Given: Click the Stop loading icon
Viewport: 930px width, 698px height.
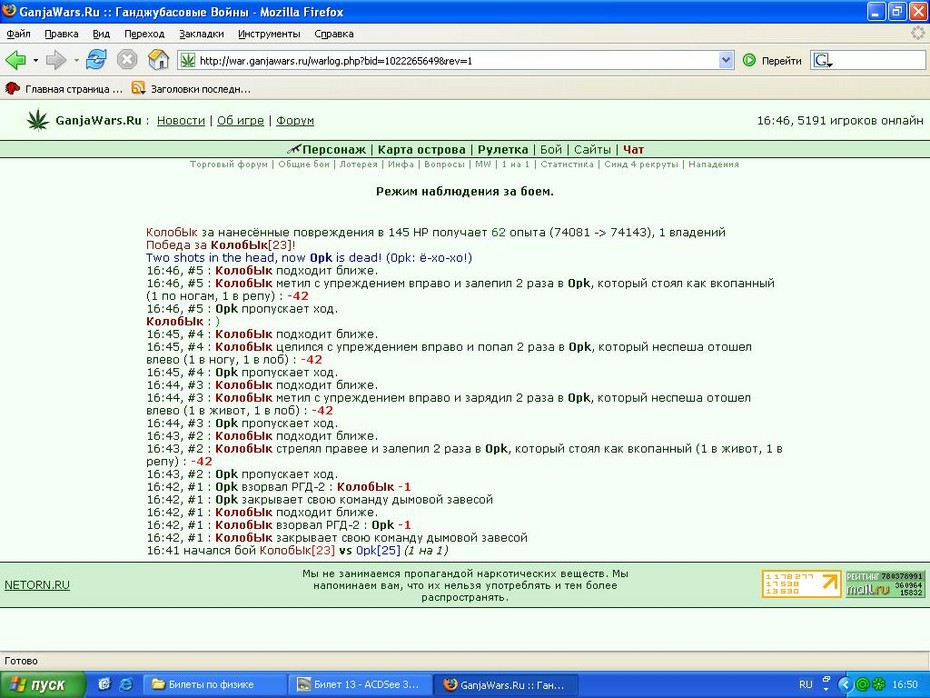Looking at the screenshot, I should [x=127, y=60].
